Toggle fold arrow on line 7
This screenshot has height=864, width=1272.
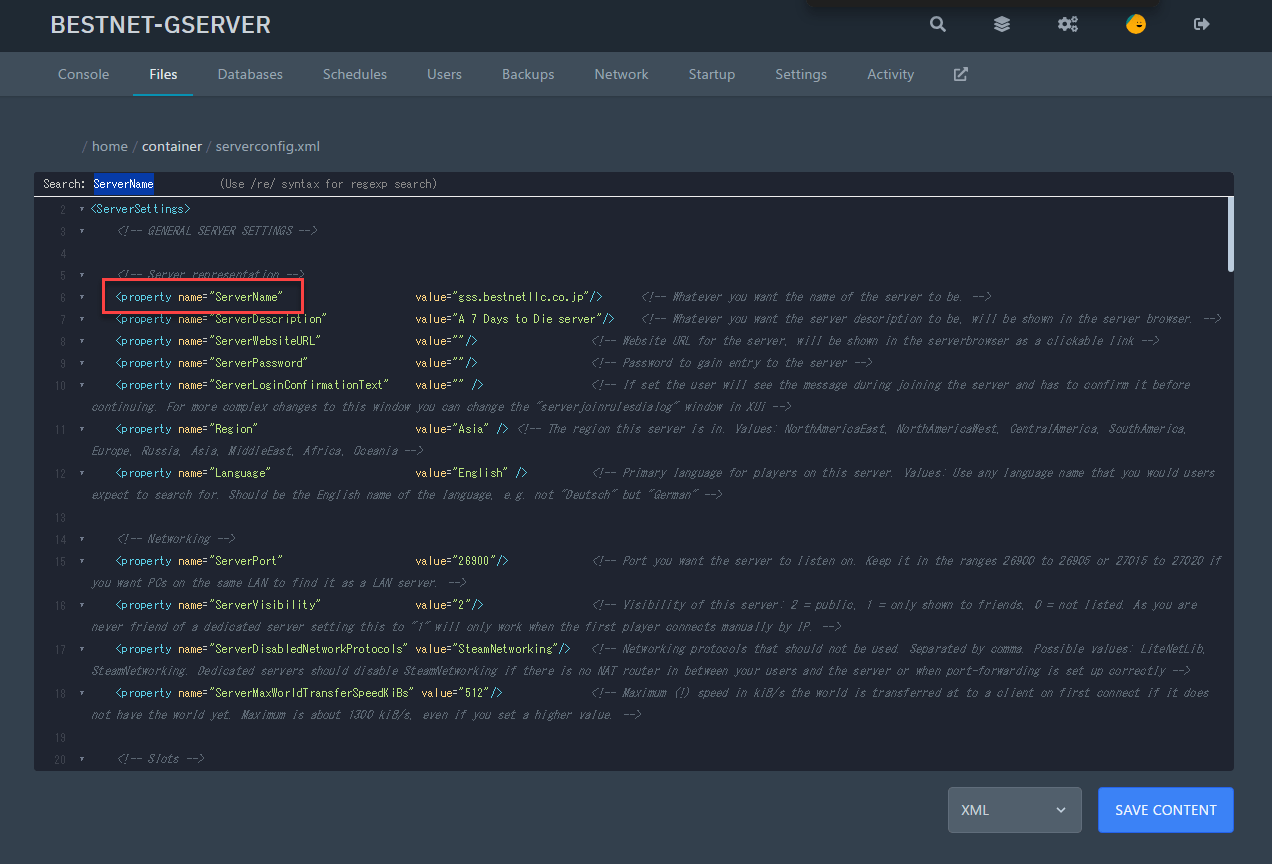[x=82, y=319]
